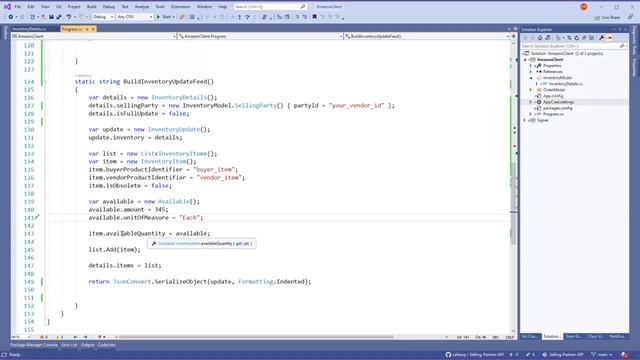Collapse BuildInventoryUpdateFeed method outlining toggle
Screen dimensions: 640x360
point(45,82)
